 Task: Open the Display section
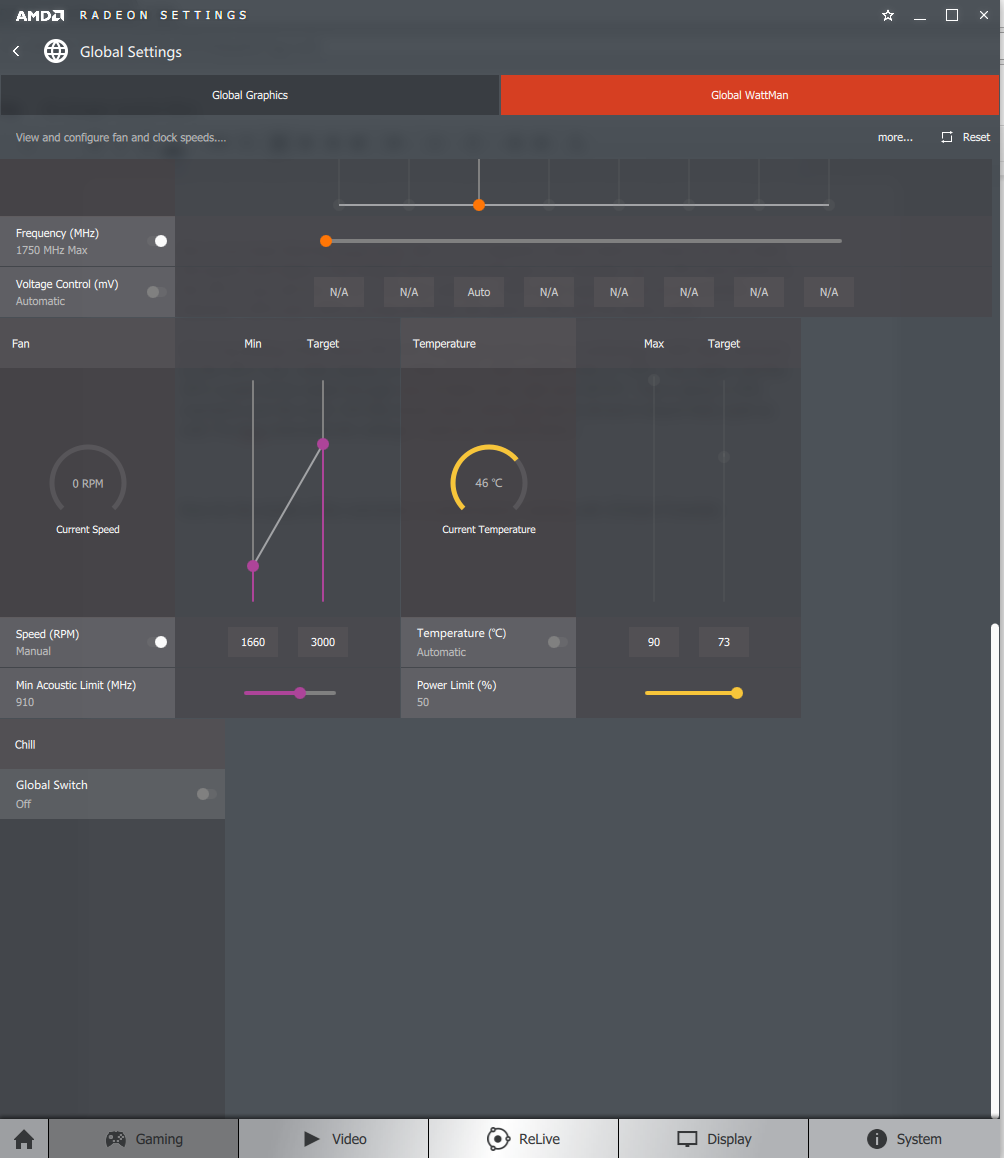[714, 1139]
